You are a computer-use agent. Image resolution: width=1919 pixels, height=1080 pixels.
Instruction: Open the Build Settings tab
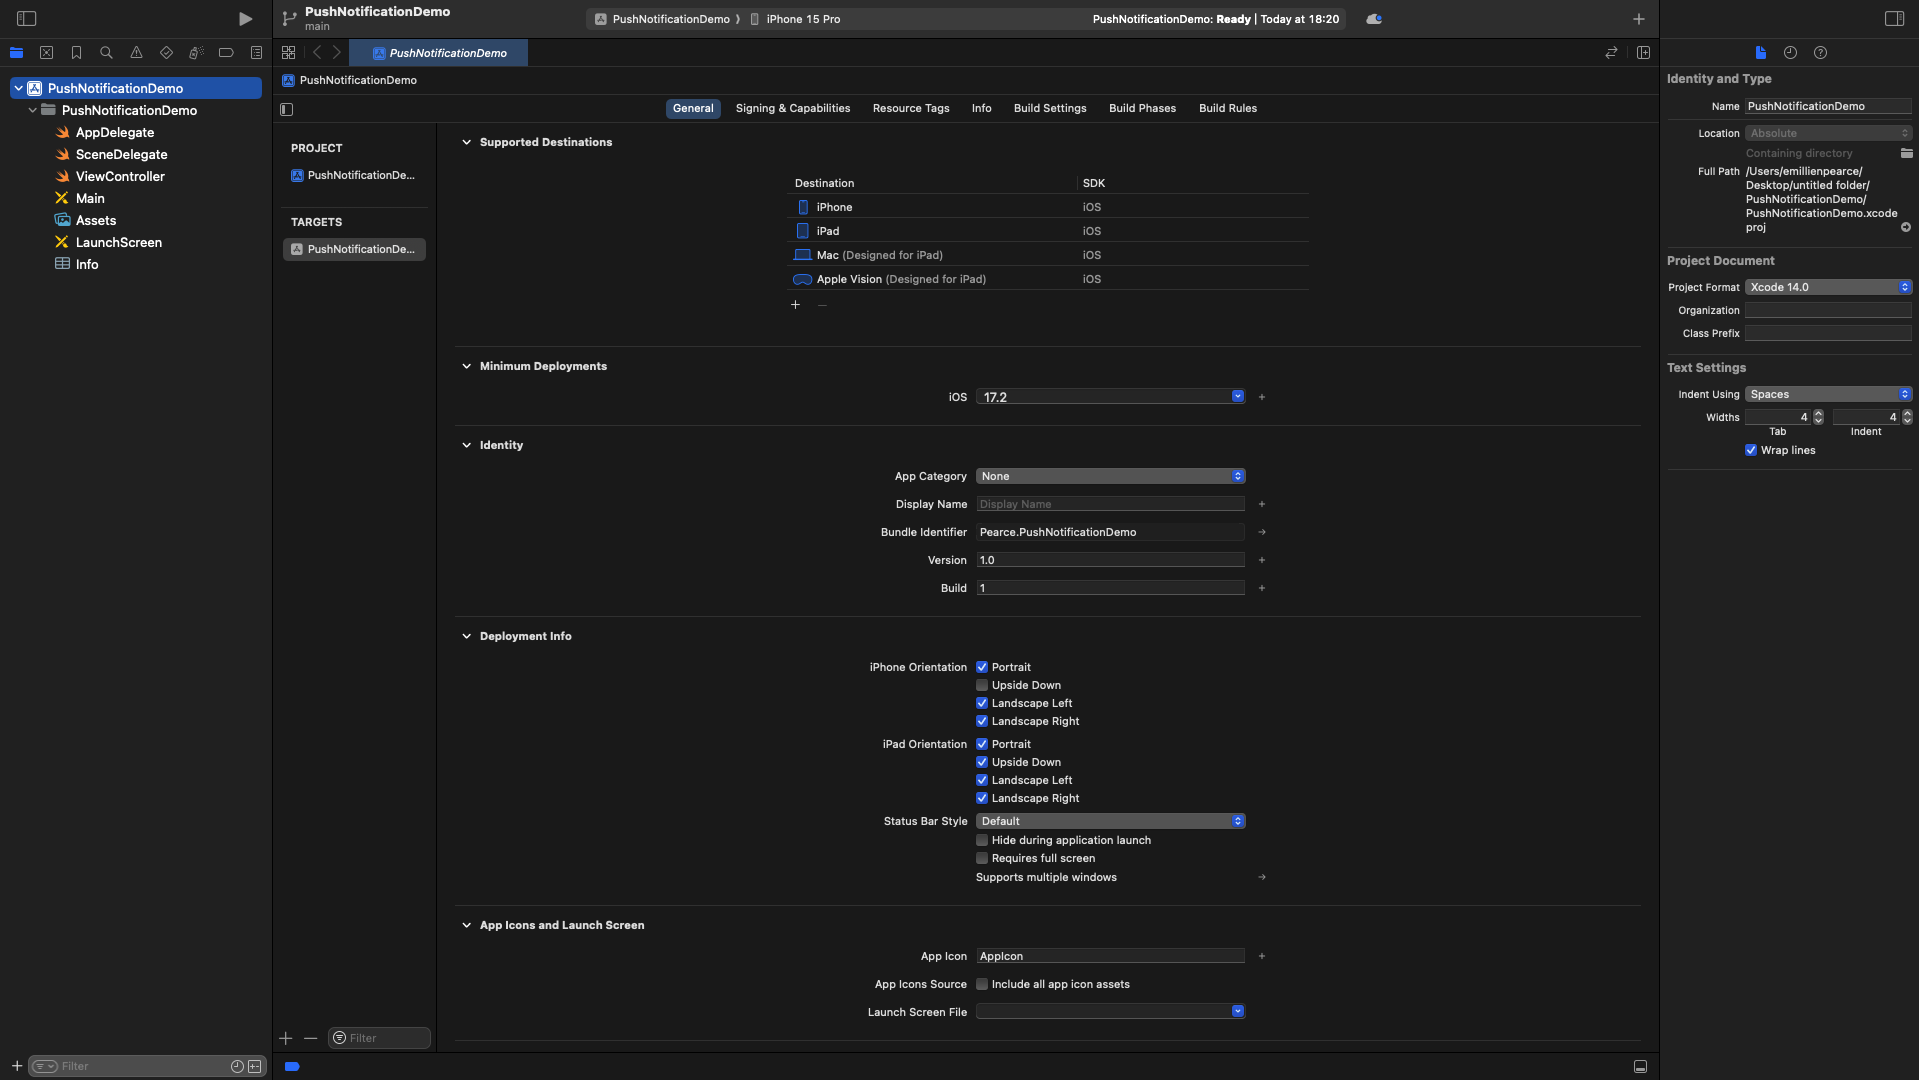[x=1049, y=108]
